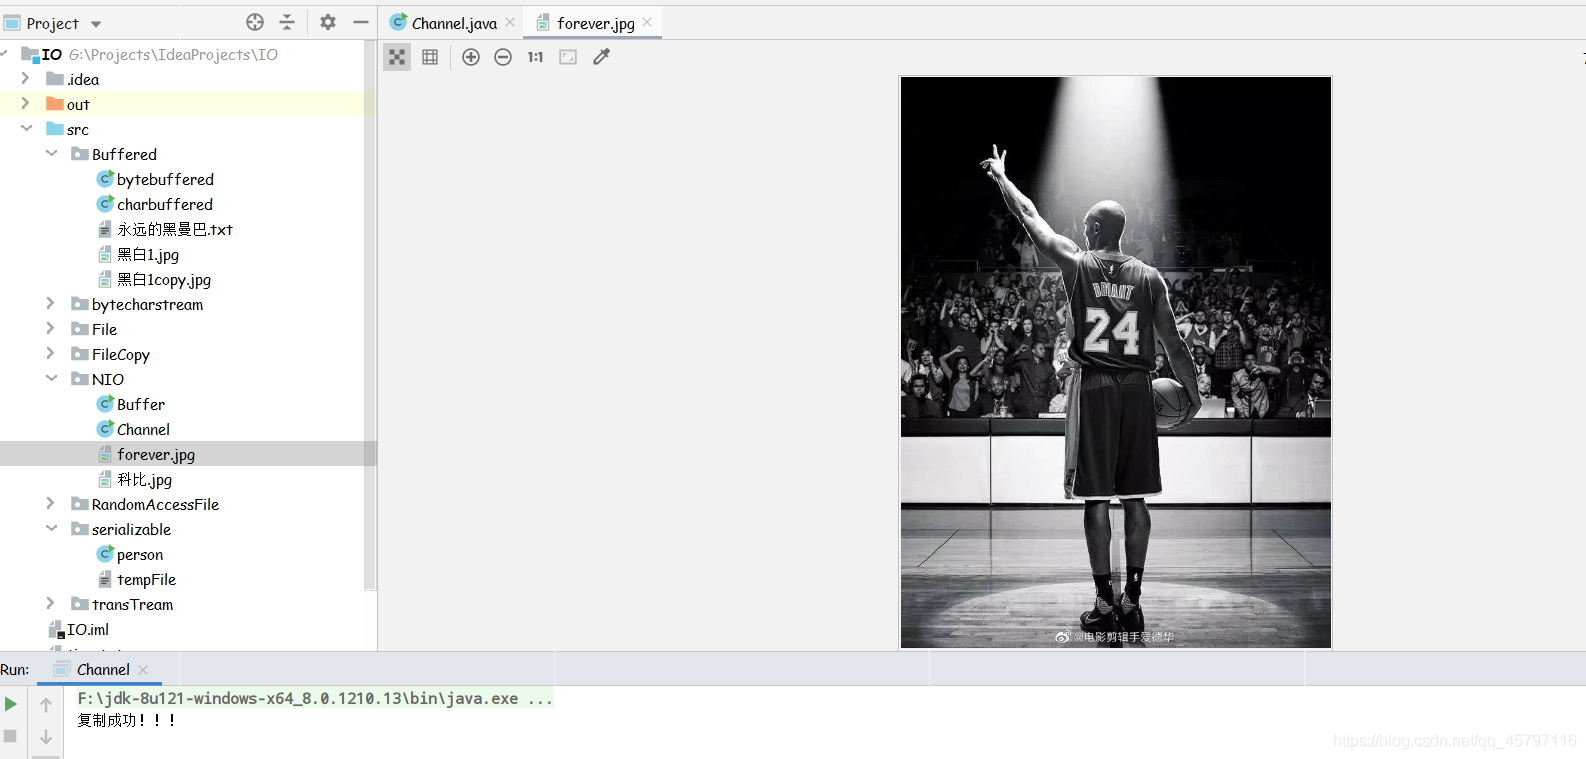Expand the FileCopy package

click(50, 353)
